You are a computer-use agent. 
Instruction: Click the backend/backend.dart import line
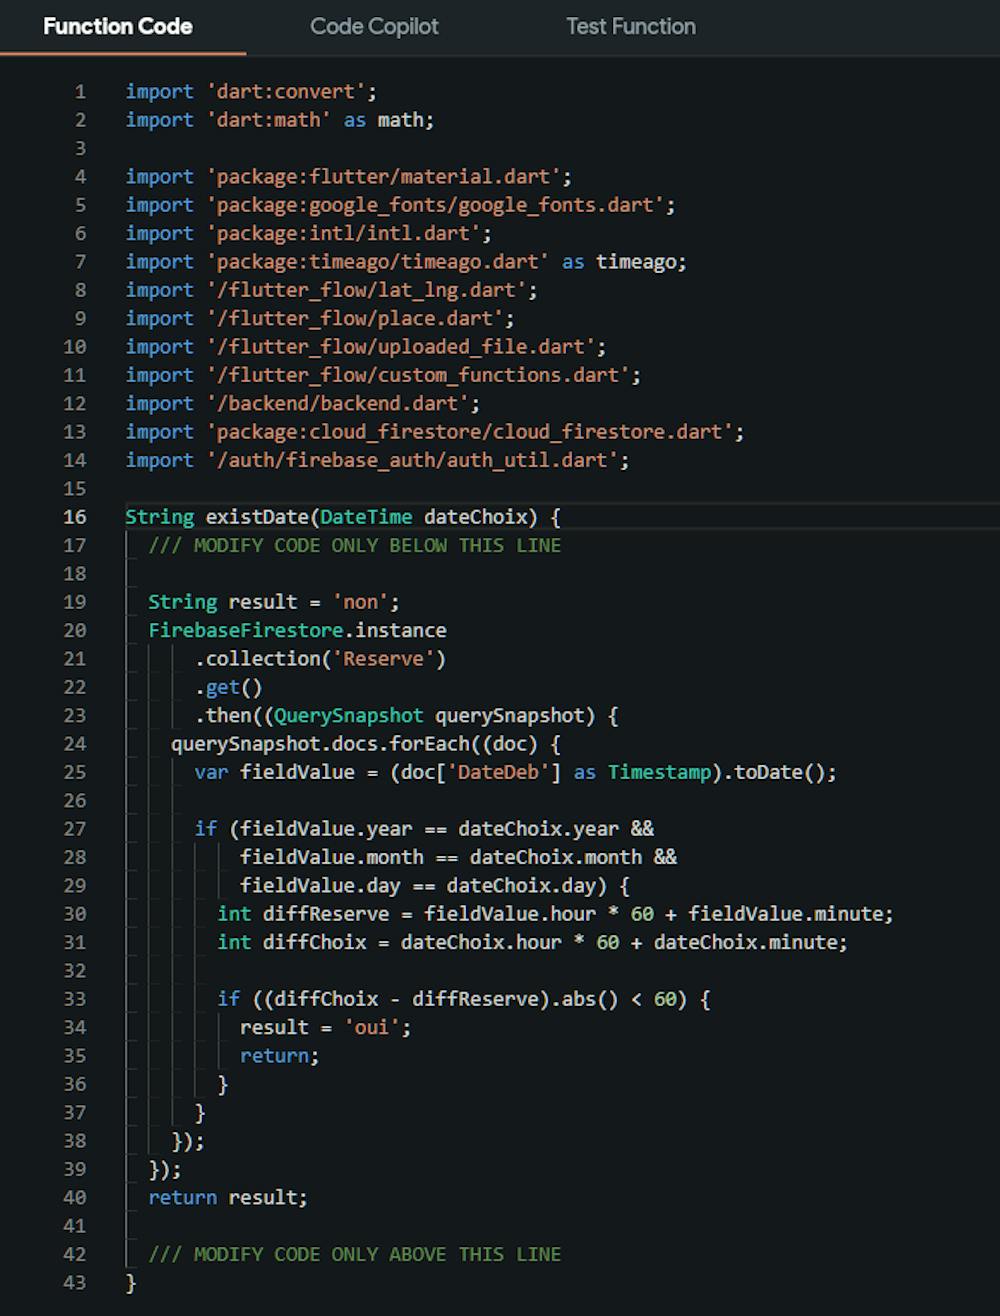click(302, 403)
